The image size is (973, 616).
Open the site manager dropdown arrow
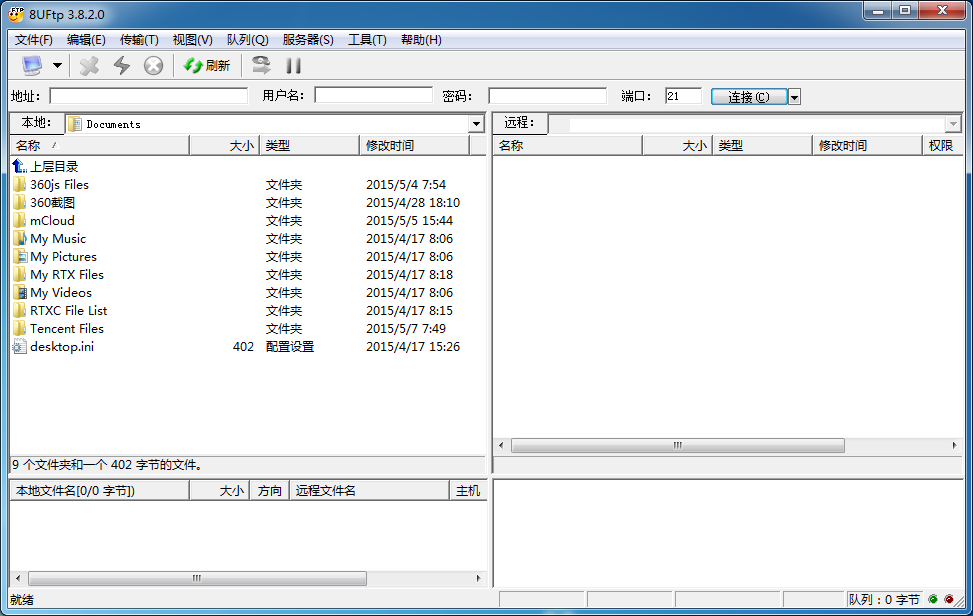click(57, 66)
